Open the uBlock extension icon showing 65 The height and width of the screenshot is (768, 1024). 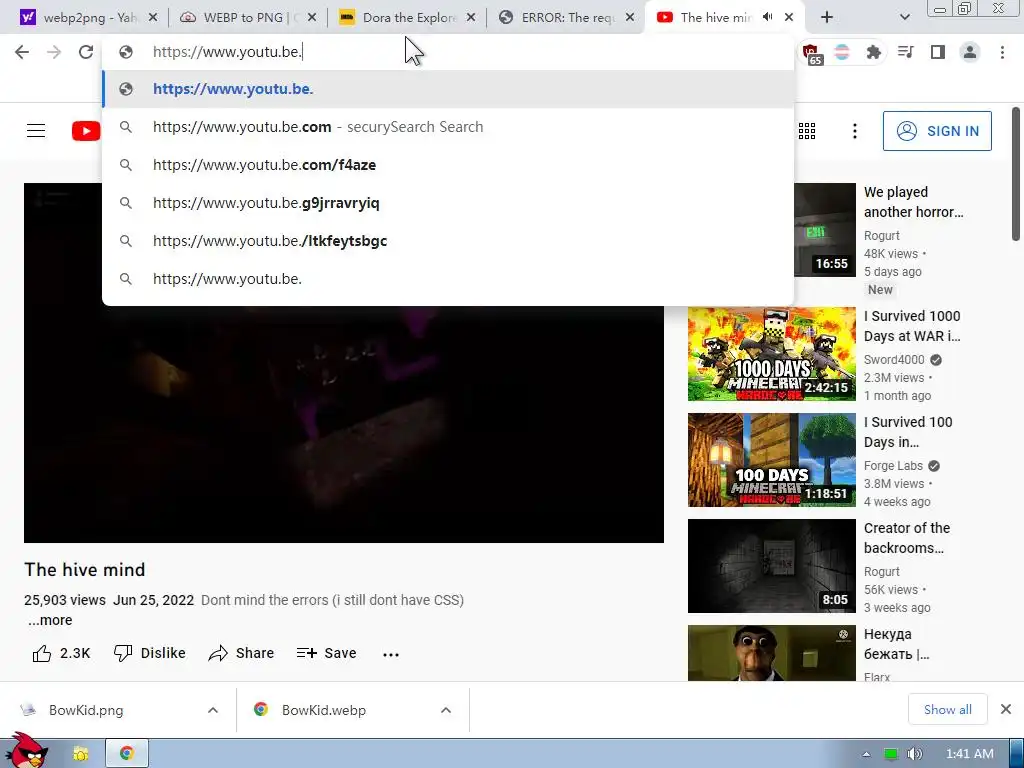point(811,54)
